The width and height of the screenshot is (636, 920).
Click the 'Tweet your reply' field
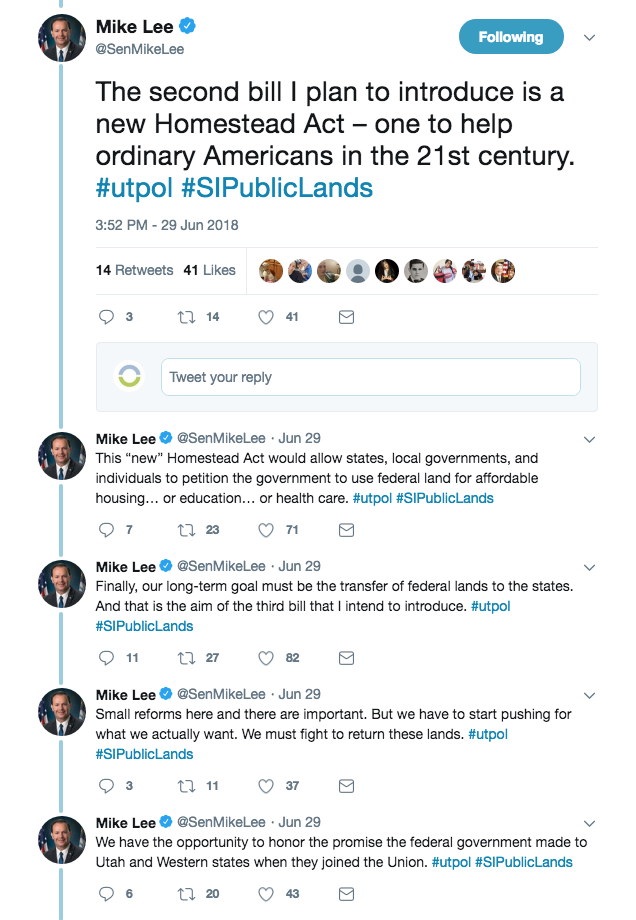(x=371, y=377)
